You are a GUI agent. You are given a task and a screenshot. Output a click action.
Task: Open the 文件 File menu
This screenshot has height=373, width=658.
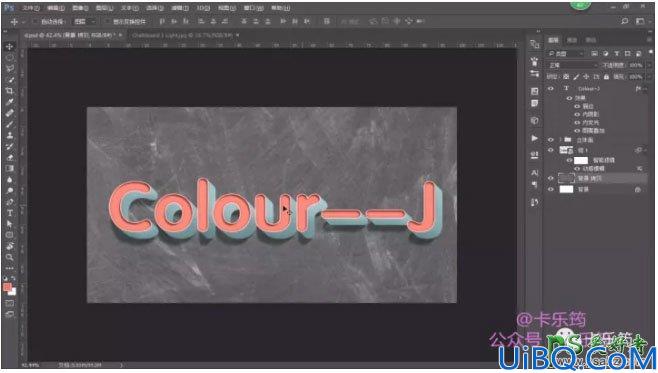31,8
